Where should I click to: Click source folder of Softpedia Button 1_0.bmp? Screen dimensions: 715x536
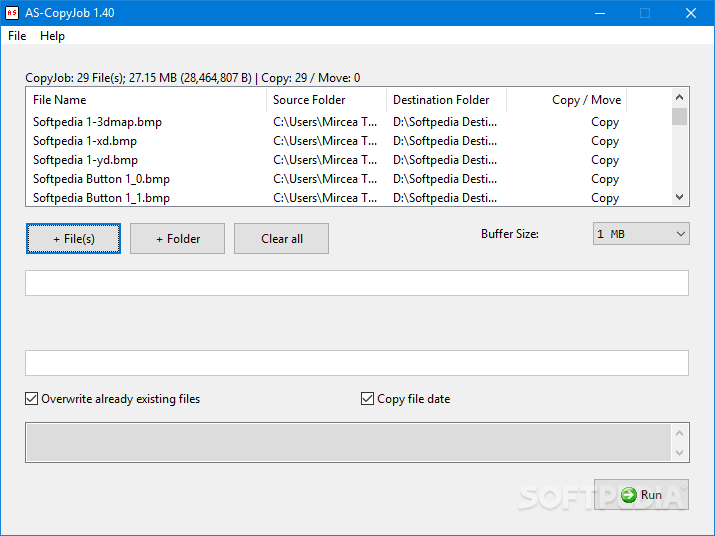325,179
